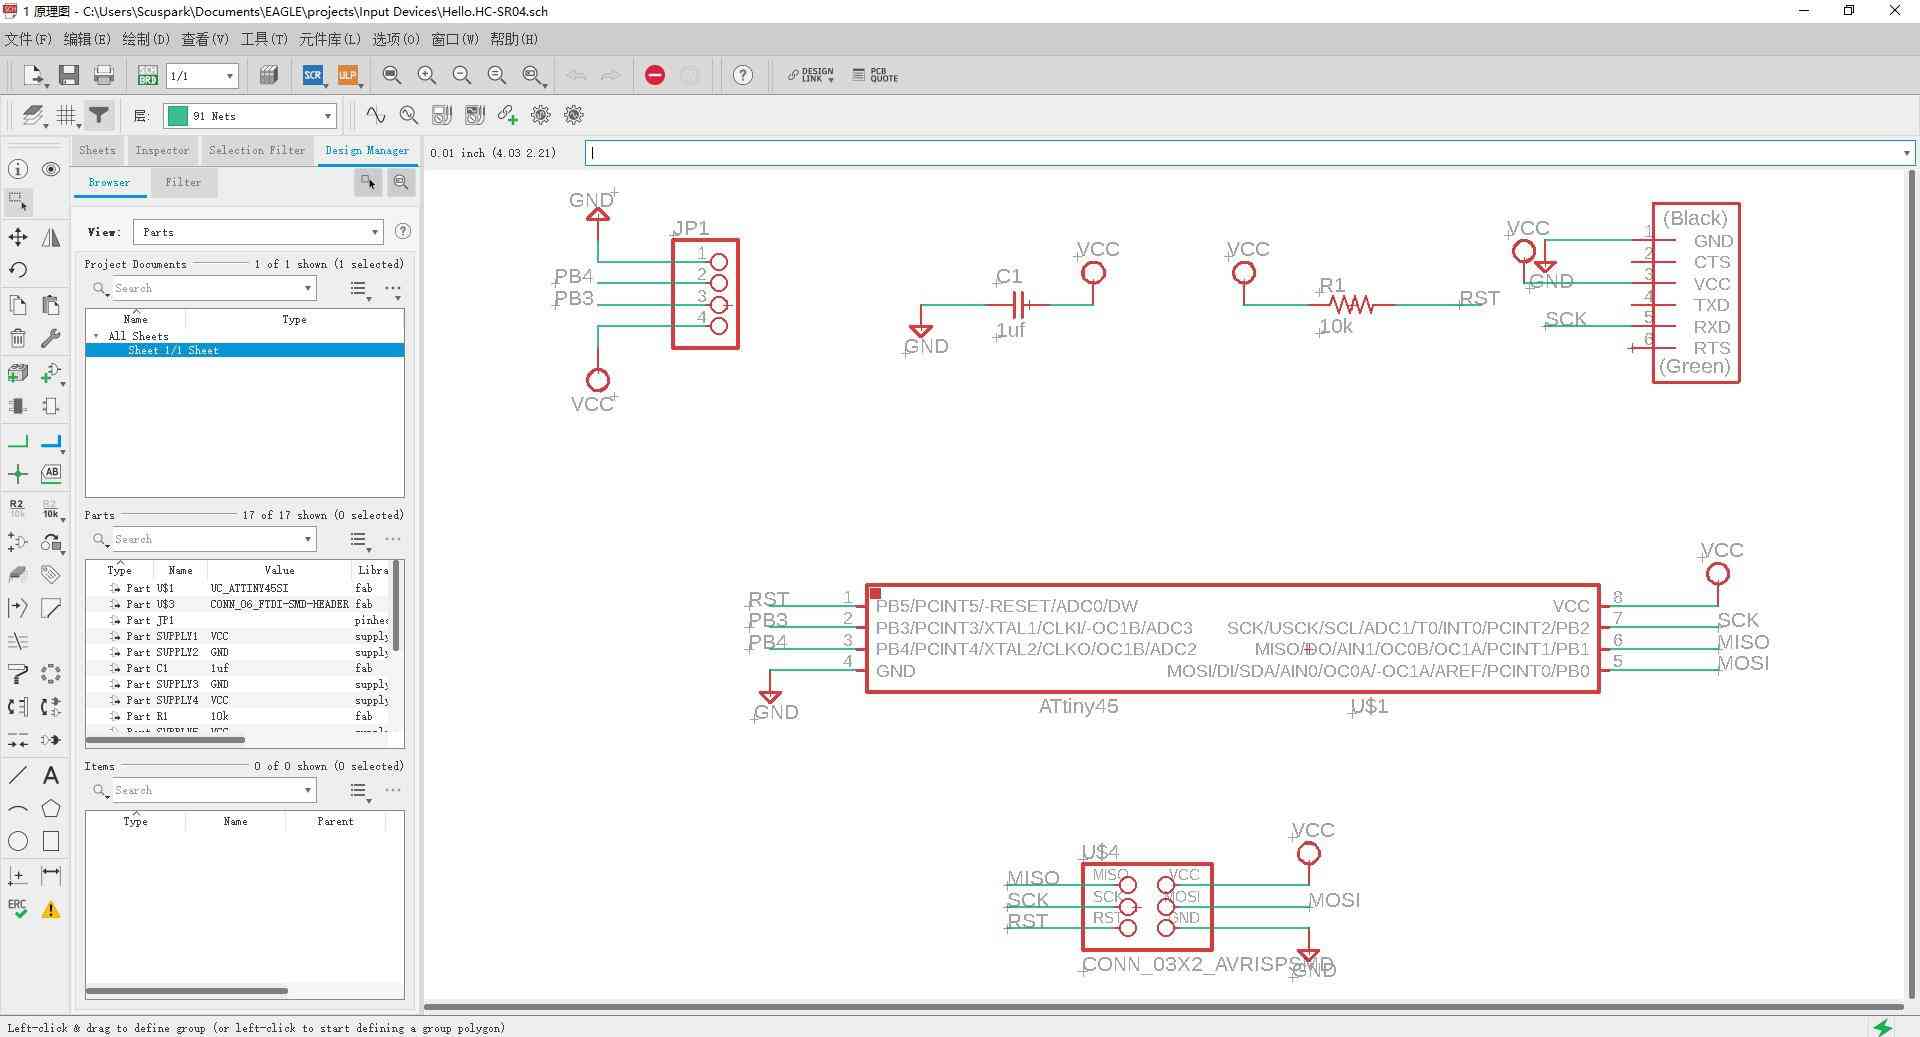This screenshot has height=1037, width=1920.
Task: Click the red Stop command icon
Action: [x=655, y=75]
